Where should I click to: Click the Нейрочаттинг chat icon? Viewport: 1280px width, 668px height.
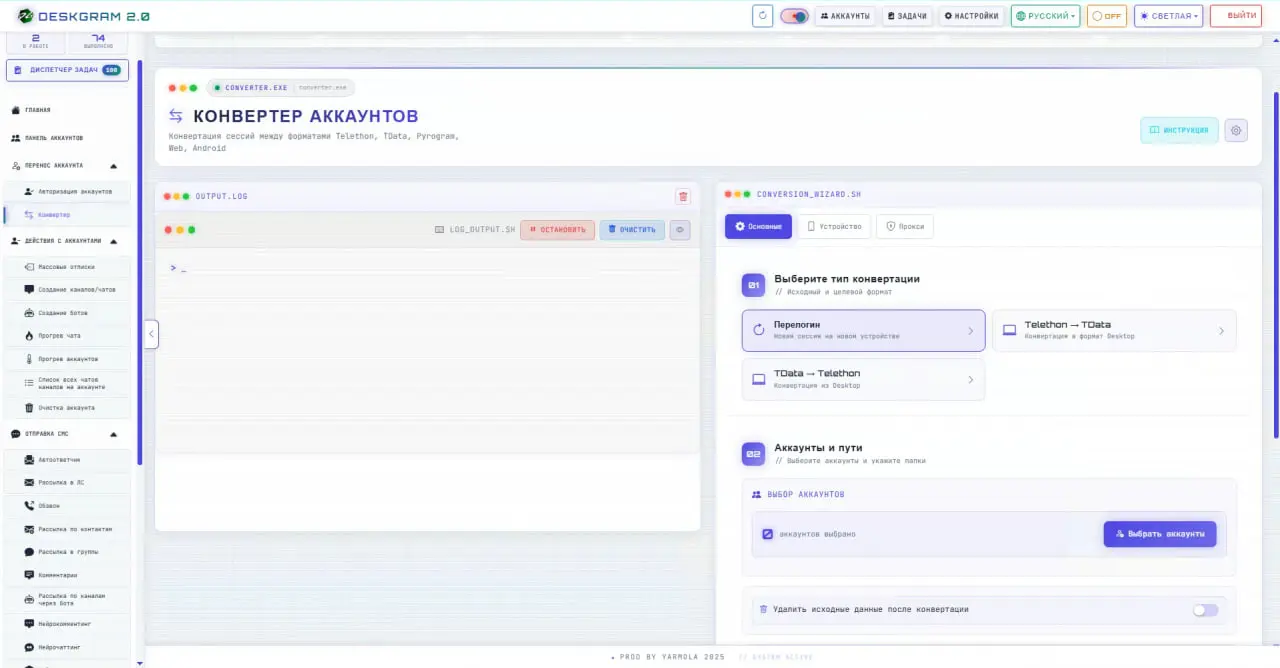pos(29,648)
